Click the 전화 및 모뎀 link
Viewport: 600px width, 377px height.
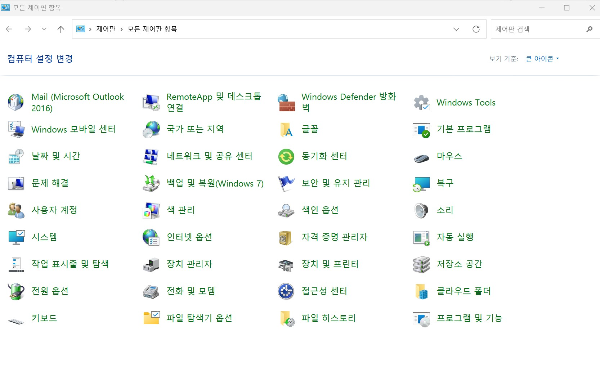click(x=191, y=291)
